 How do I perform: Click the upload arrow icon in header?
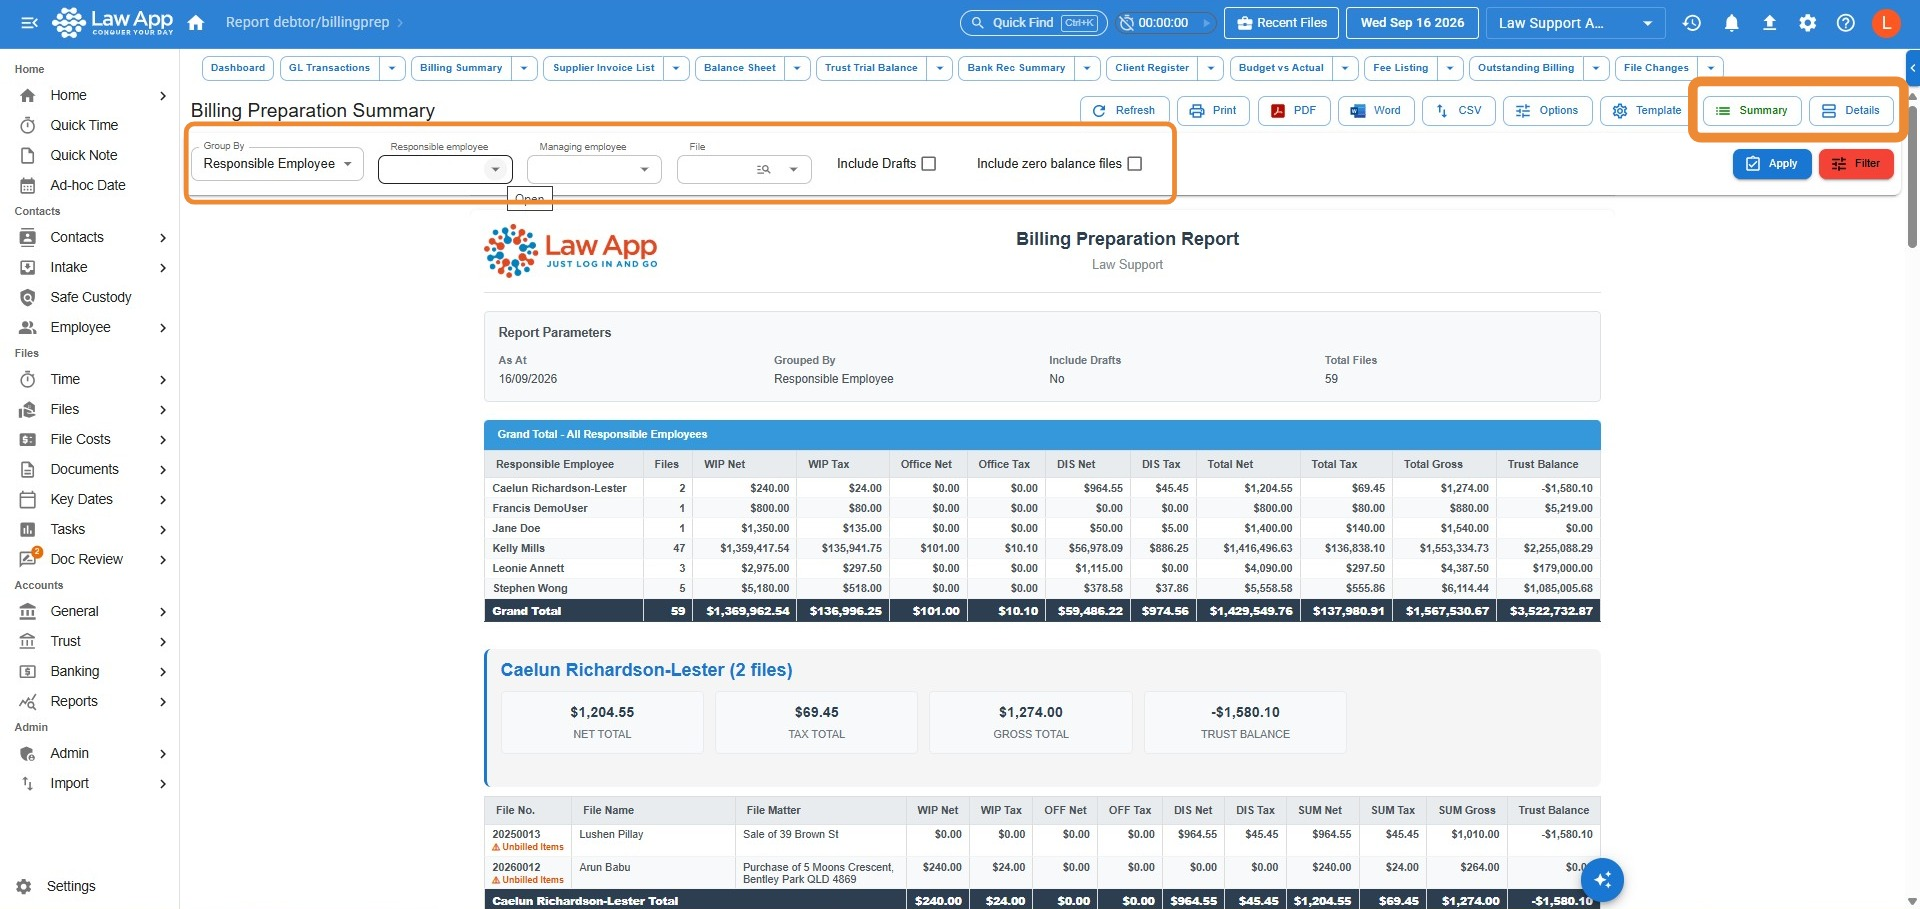(x=1770, y=22)
